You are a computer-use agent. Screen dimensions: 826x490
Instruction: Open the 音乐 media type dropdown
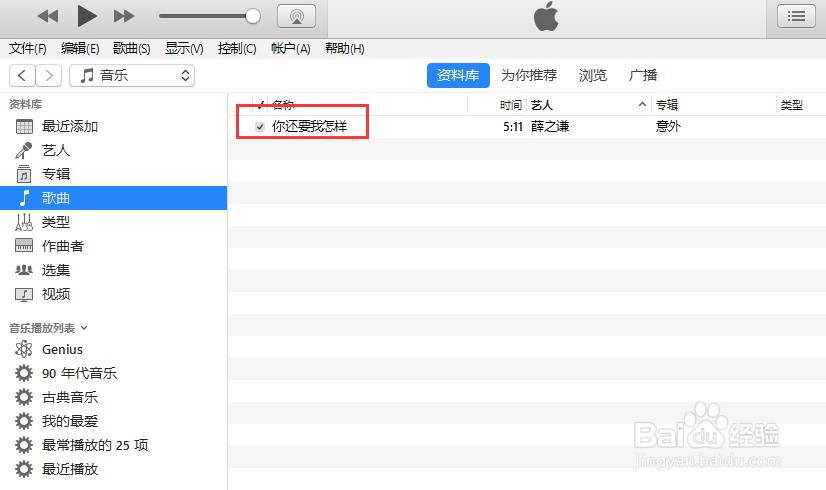[132, 75]
